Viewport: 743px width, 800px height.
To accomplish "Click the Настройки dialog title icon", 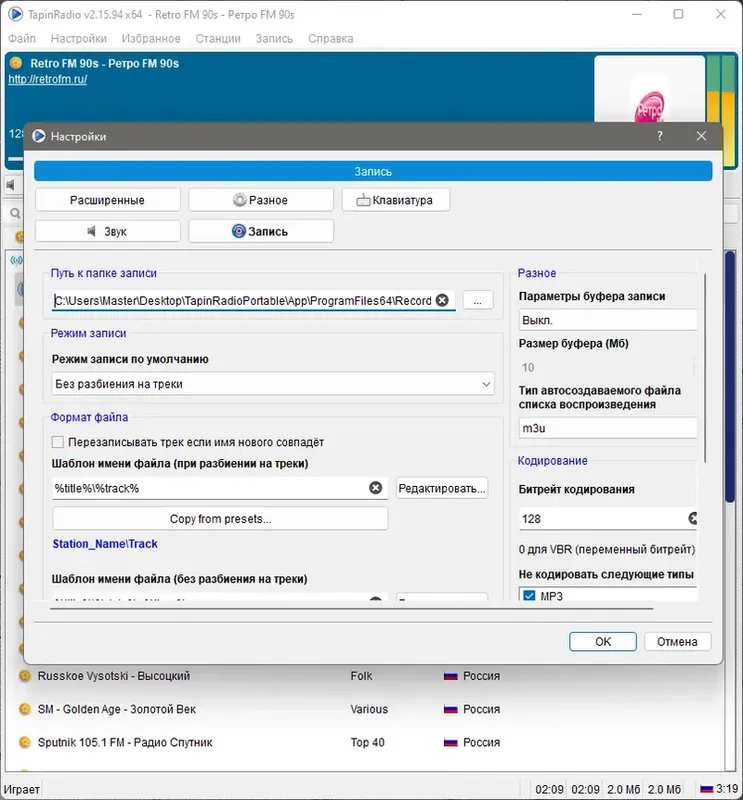I will point(38,136).
